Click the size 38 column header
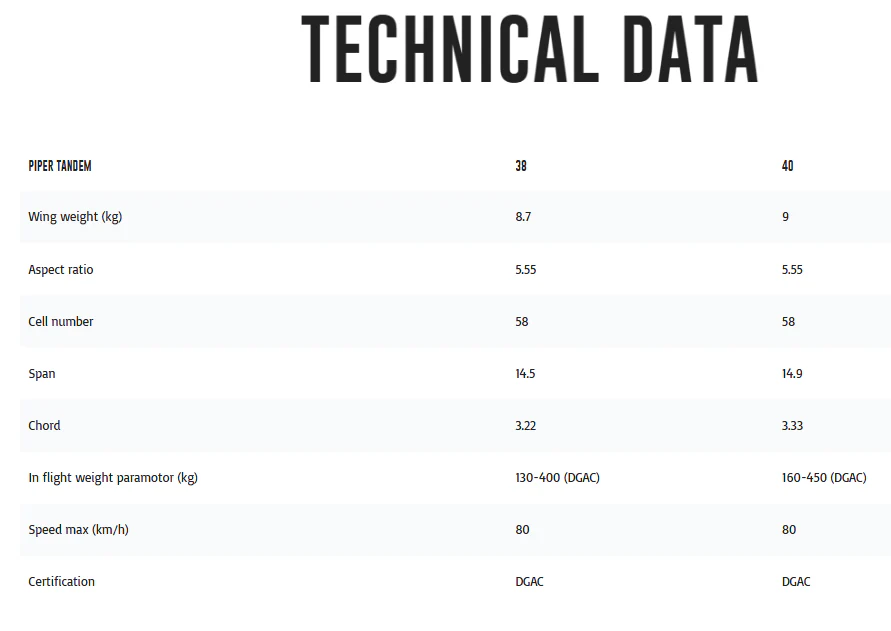The width and height of the screenshot is (891, 631). [x=521, y=166]
